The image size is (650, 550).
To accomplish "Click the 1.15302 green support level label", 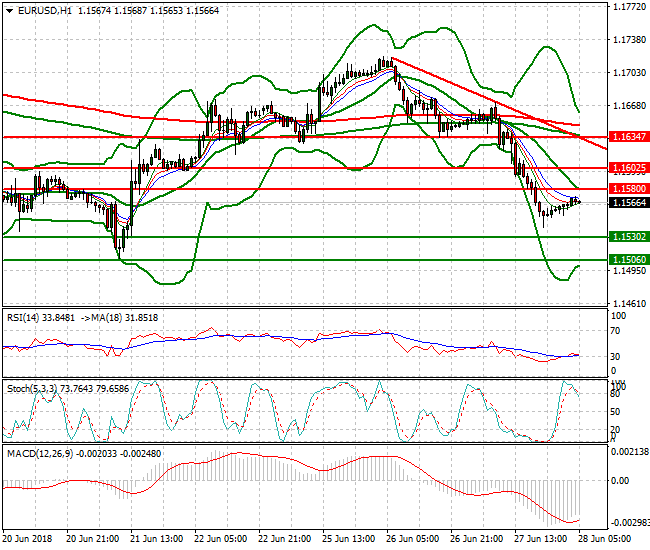I will coord(629,237).
